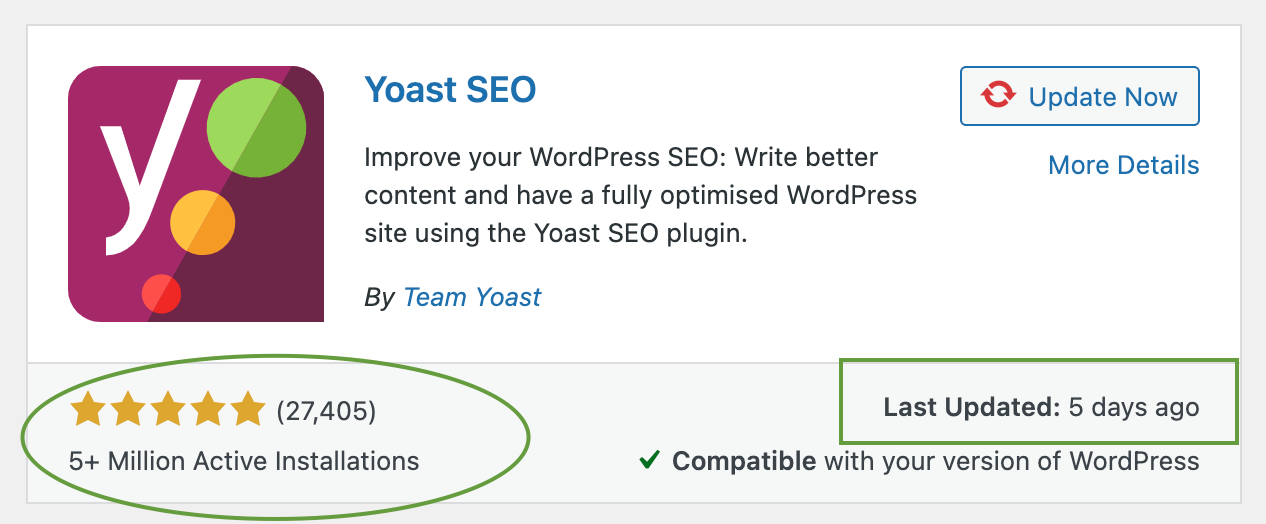Click the orange circle in the logo
Viewport: 1266px width, 524px height.
click(x=202, y=222)
